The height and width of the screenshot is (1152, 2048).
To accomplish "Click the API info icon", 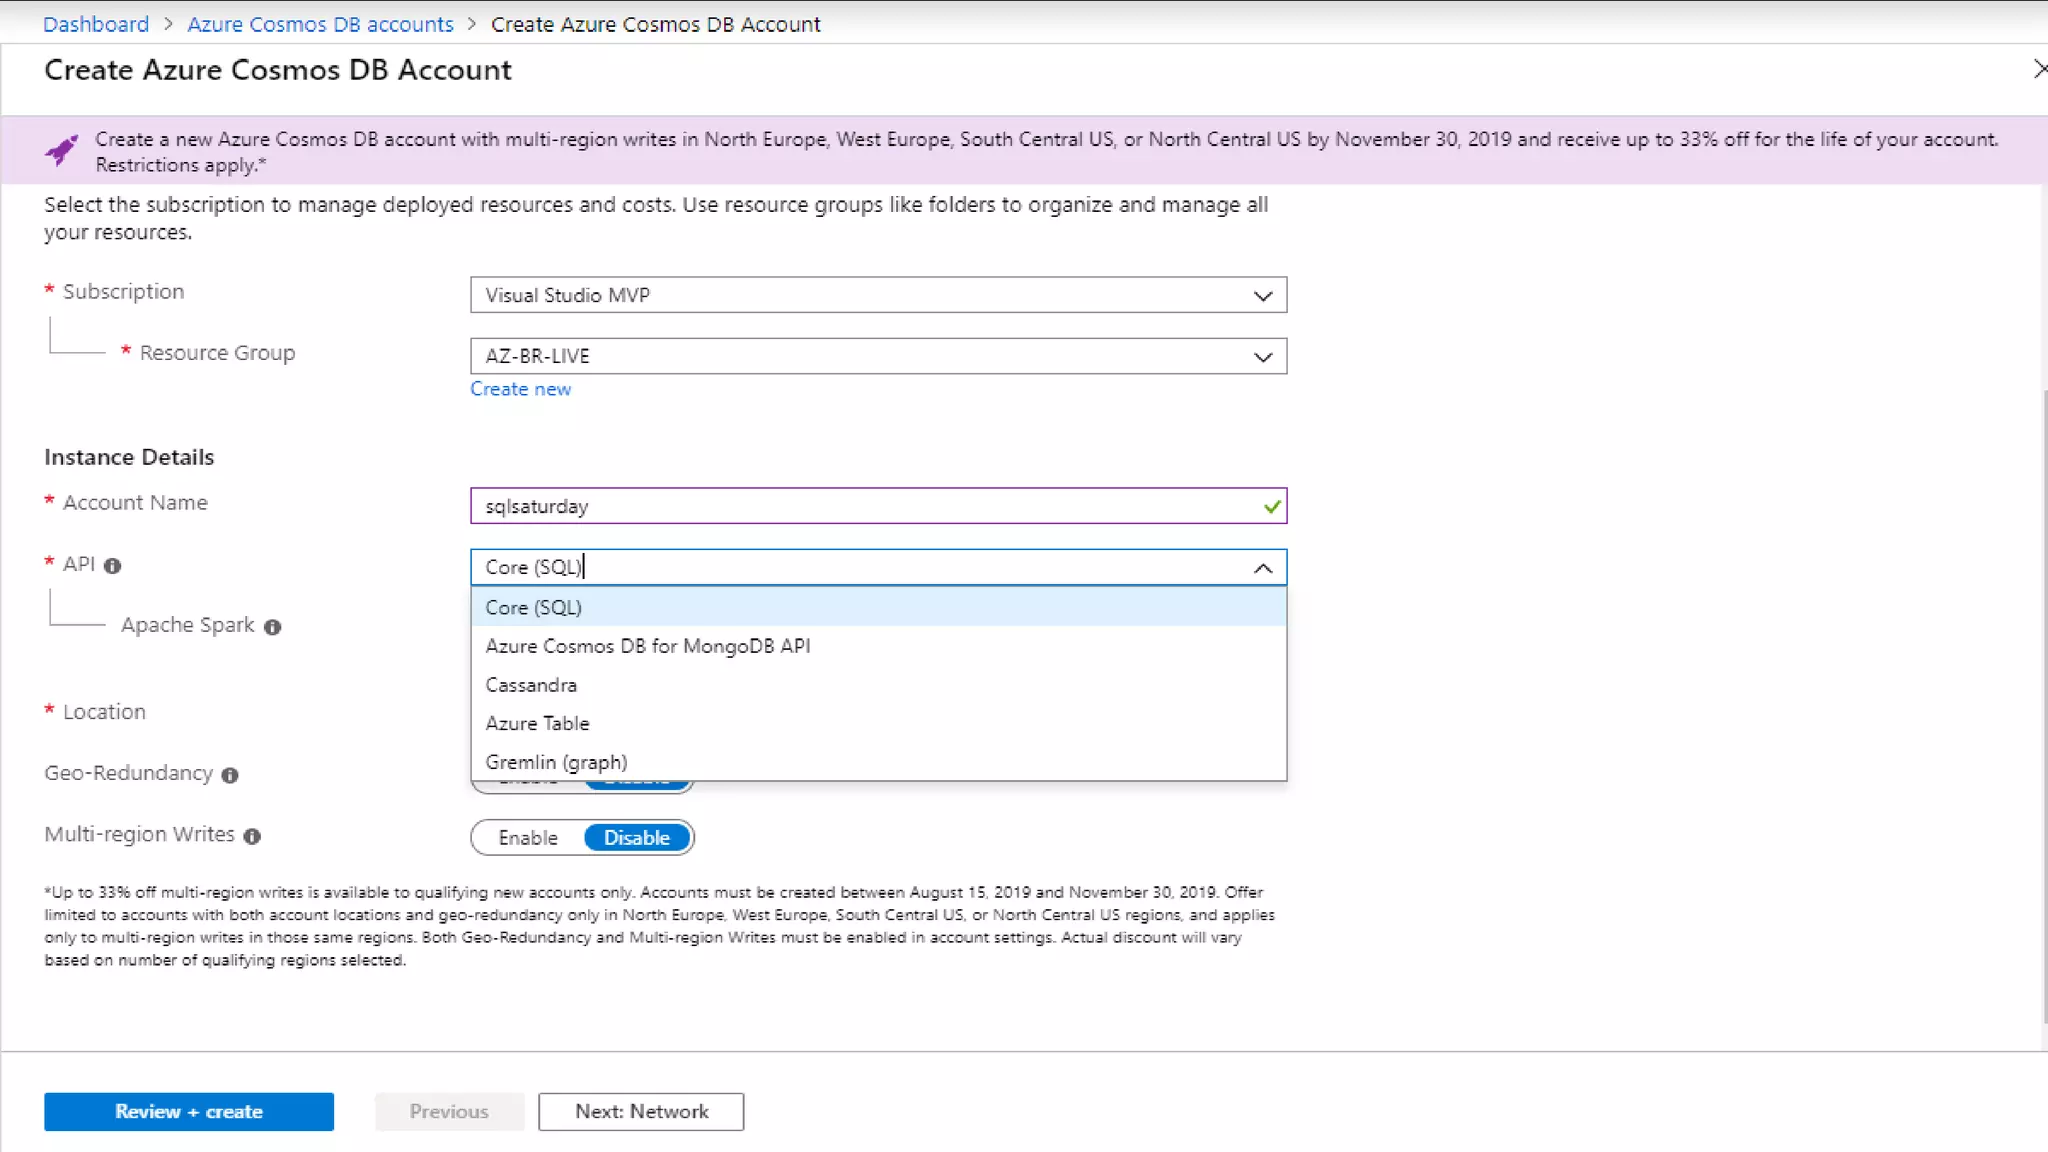I will [112, 566].
